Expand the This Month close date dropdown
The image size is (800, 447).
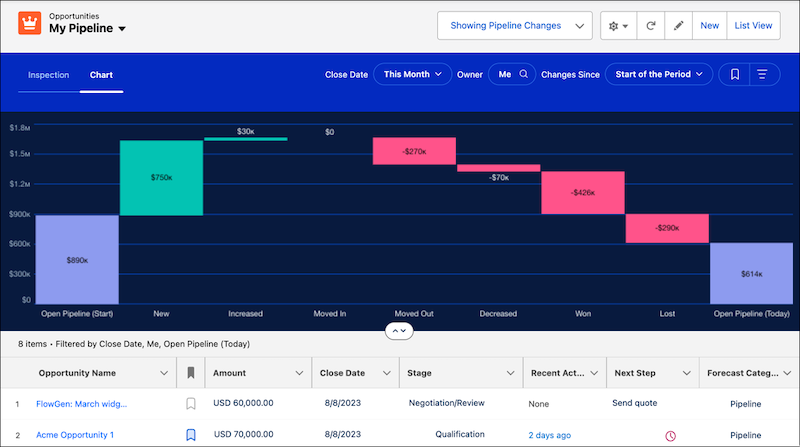click(x=411, y=74)
